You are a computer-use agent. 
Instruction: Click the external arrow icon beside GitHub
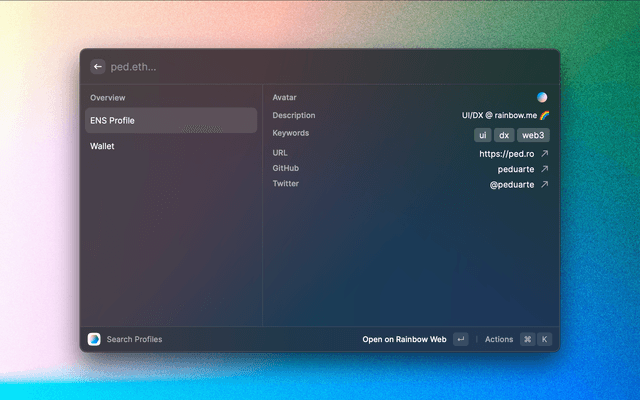pos(545,169)
